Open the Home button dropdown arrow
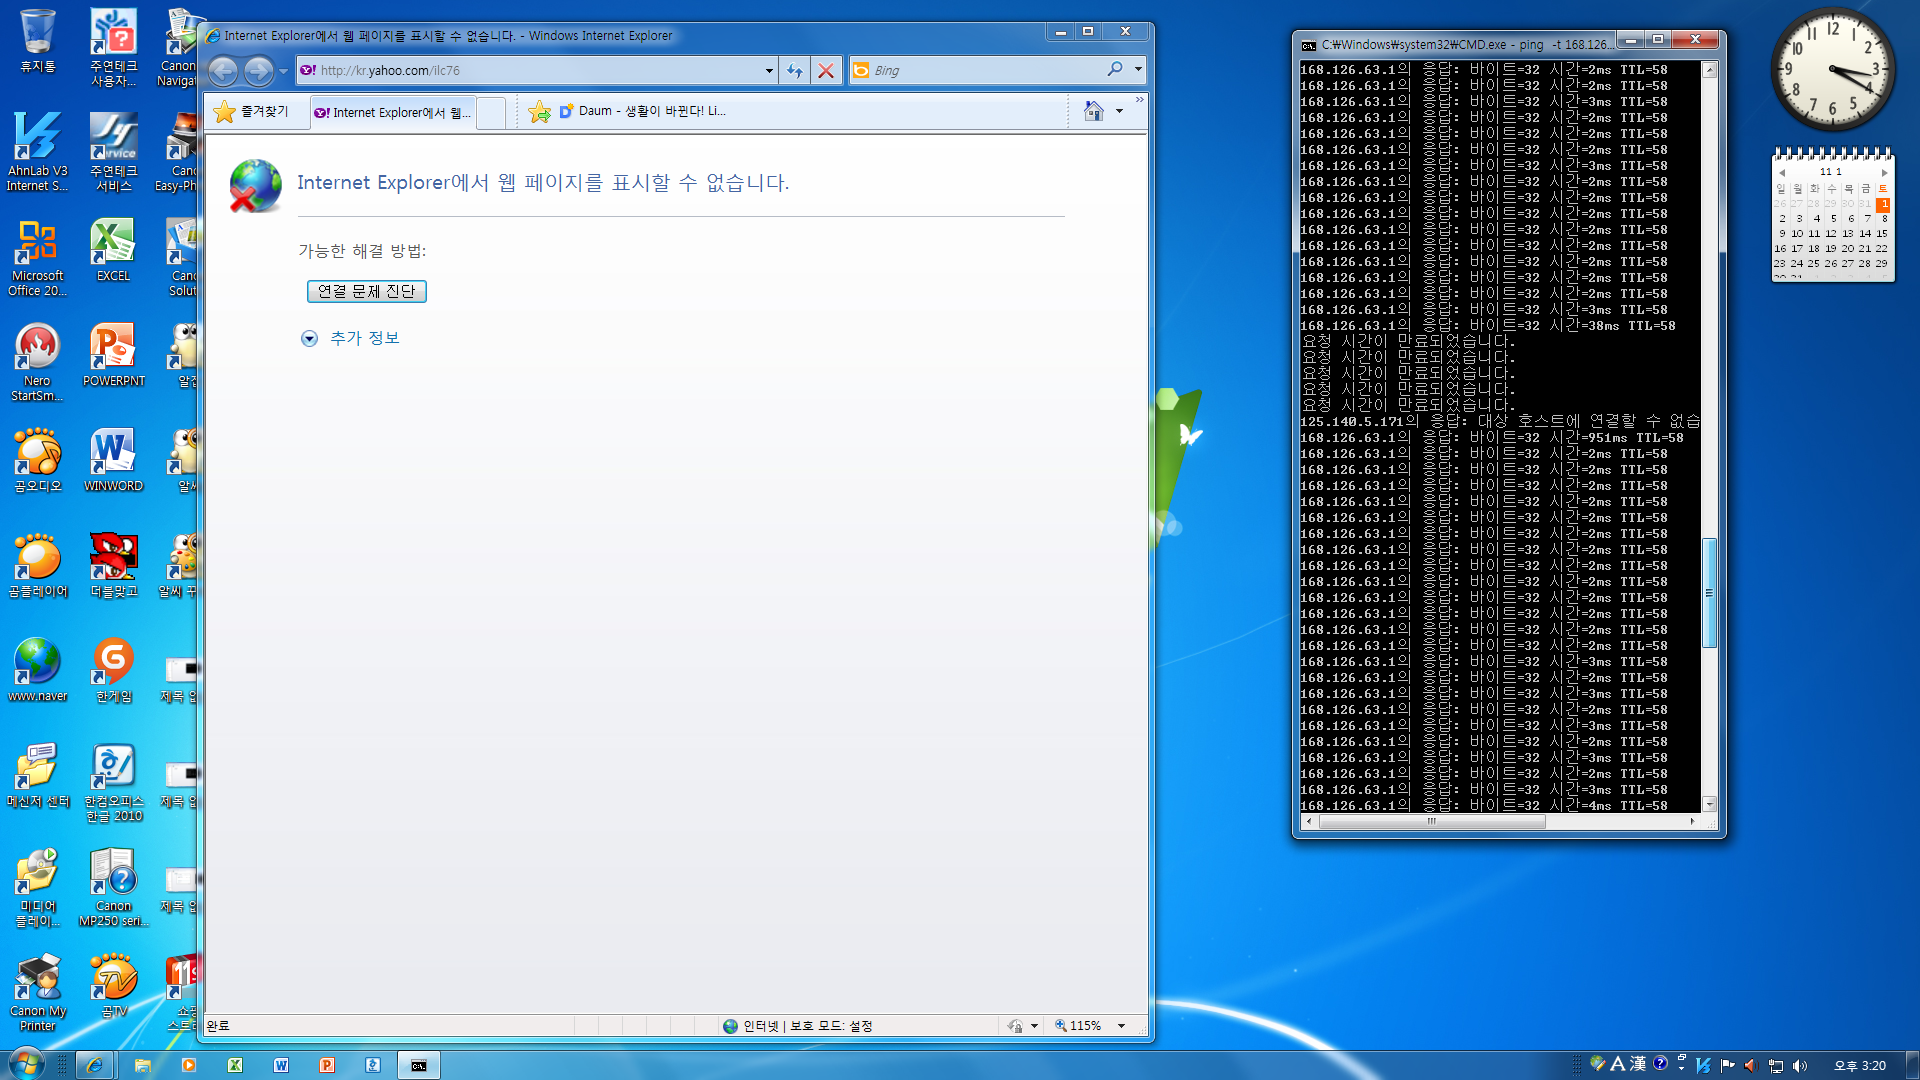Screen dimensions: 1920x1080 coord(1119,111)
